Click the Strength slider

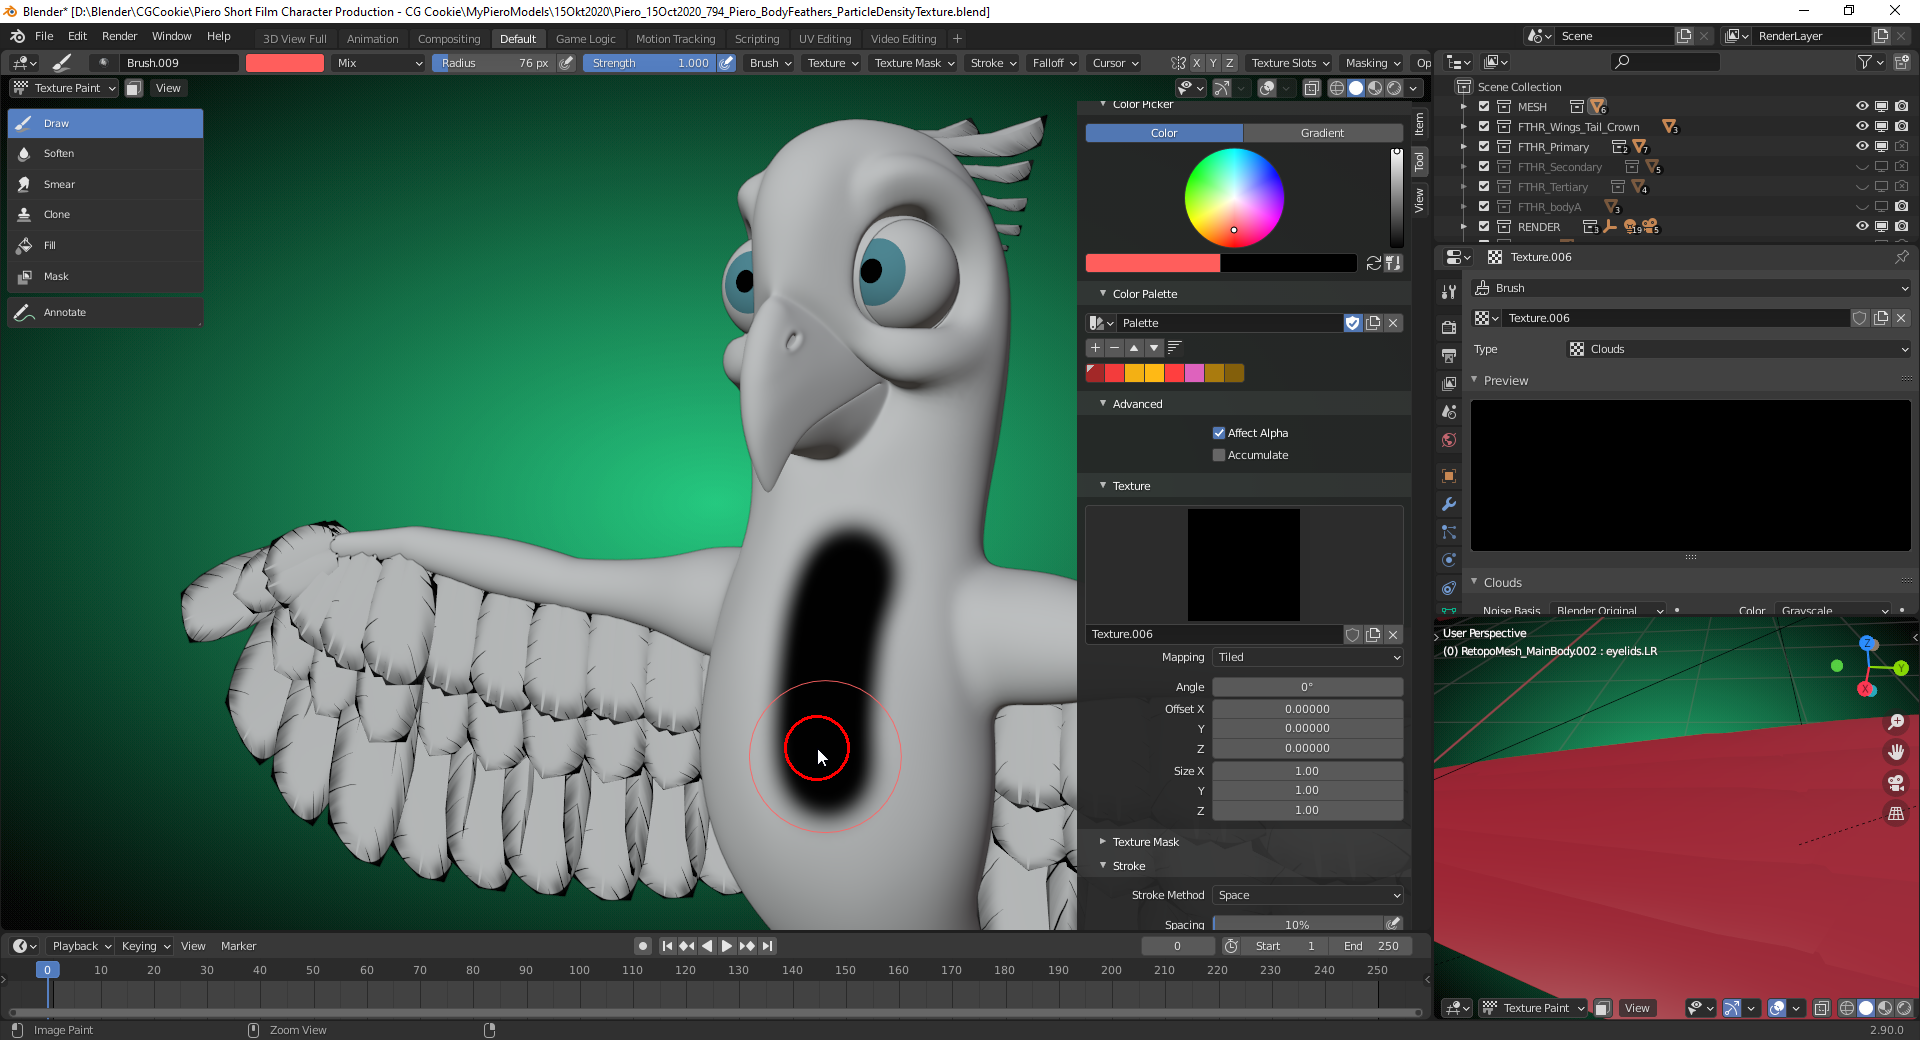tap(650, 63)
